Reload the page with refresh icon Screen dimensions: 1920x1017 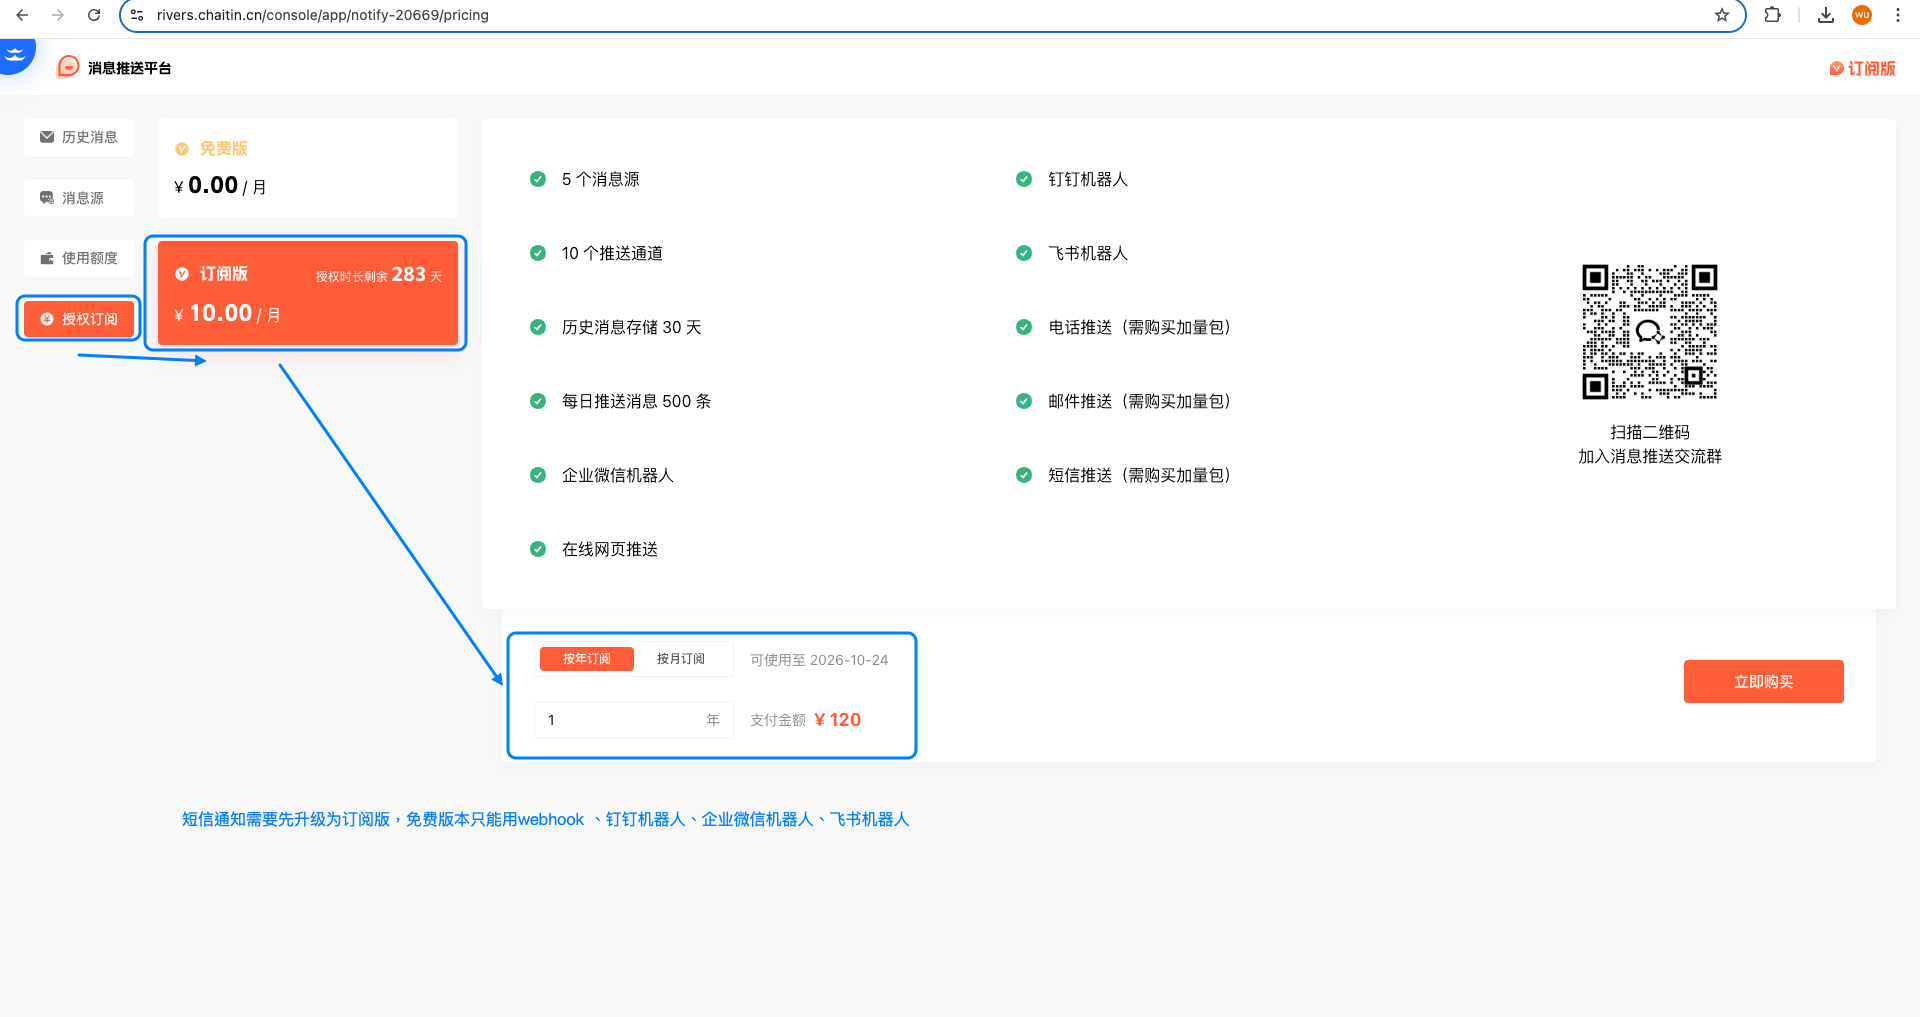pos(94,15)
